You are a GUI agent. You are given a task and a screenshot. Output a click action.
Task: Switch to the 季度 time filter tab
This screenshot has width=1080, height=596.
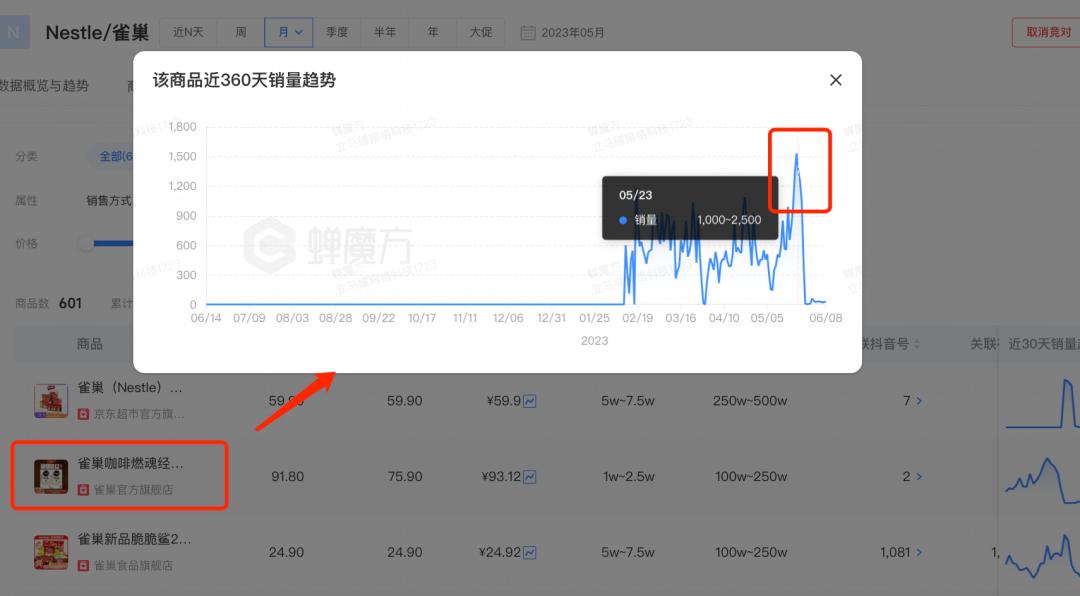pos(337,32)
